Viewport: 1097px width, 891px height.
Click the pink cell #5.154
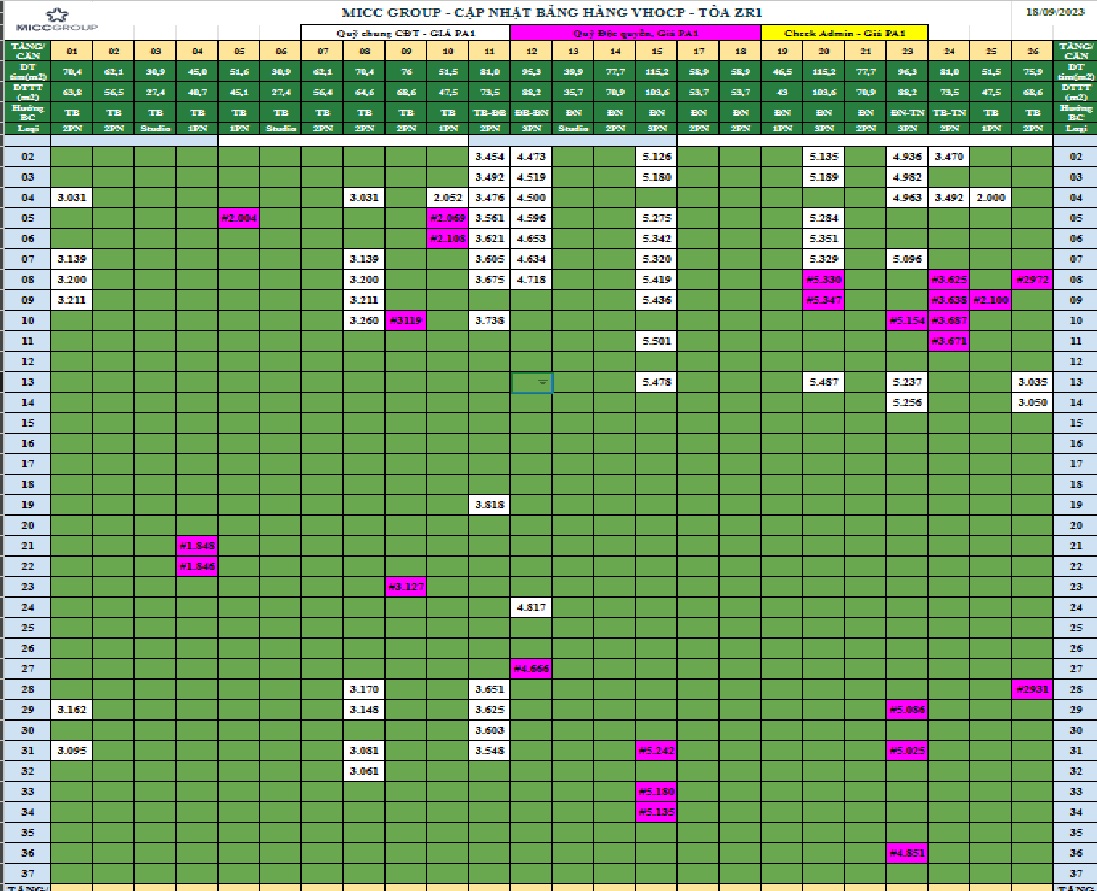coord(907,320)
